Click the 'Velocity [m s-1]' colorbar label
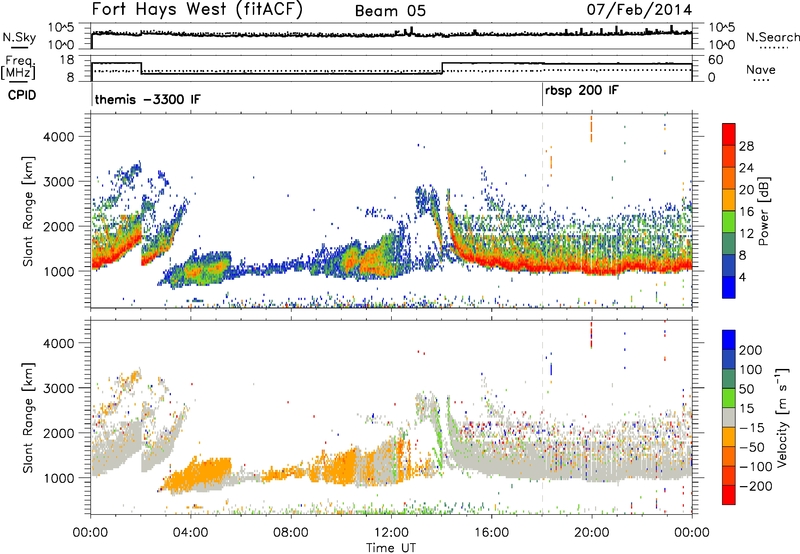The height and width of the screenshot is (554, 800). click(x=782, y=417)
